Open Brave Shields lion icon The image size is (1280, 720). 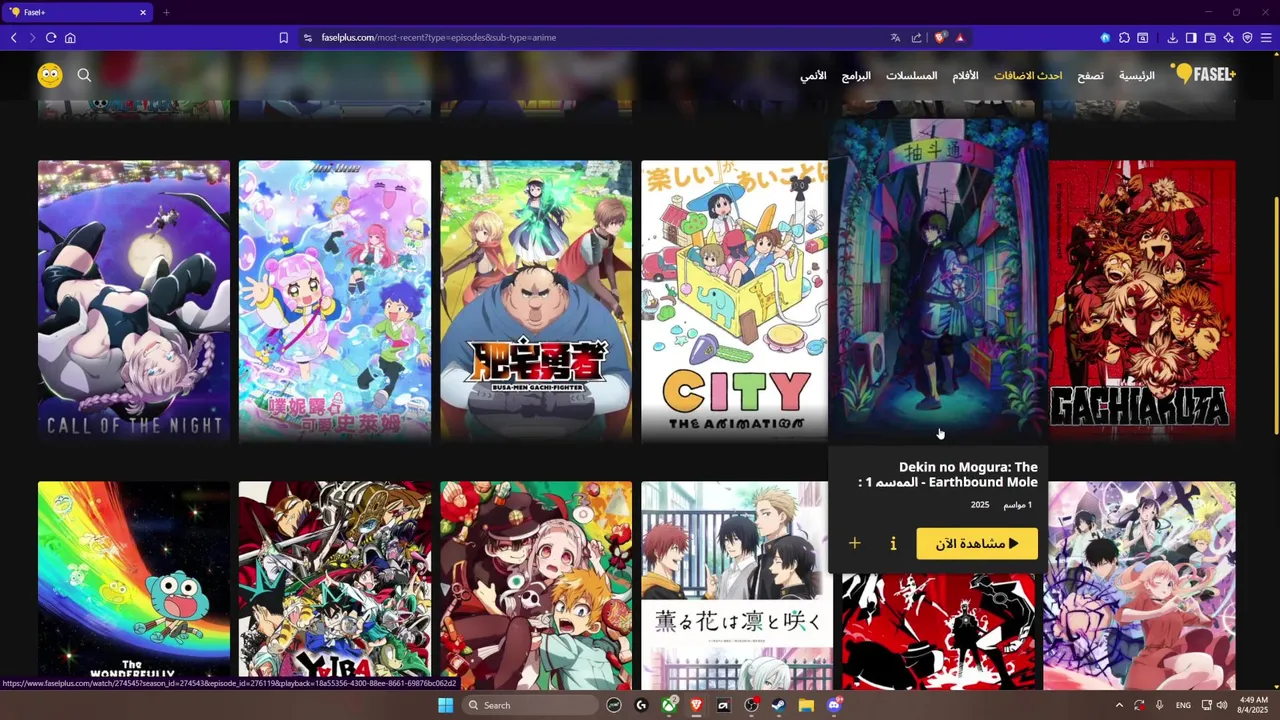point(940,38)
